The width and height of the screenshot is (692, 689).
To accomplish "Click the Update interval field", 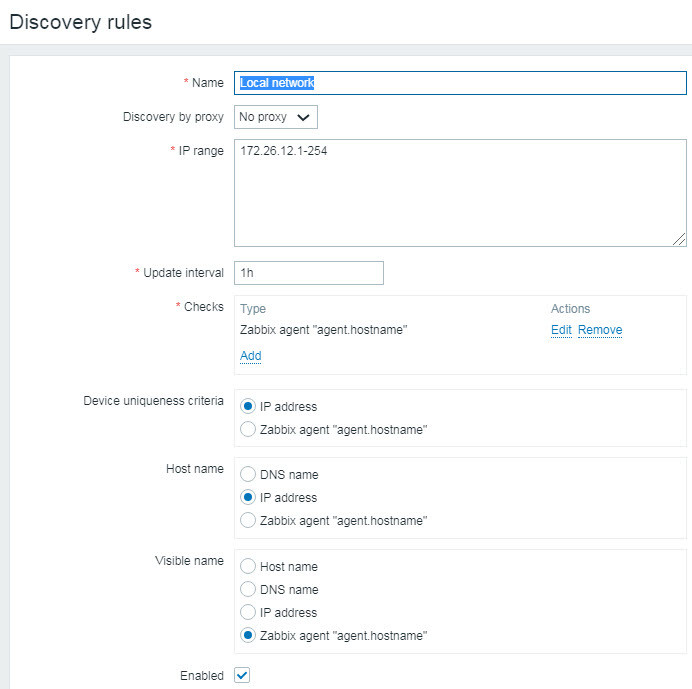I will point(309,273).
